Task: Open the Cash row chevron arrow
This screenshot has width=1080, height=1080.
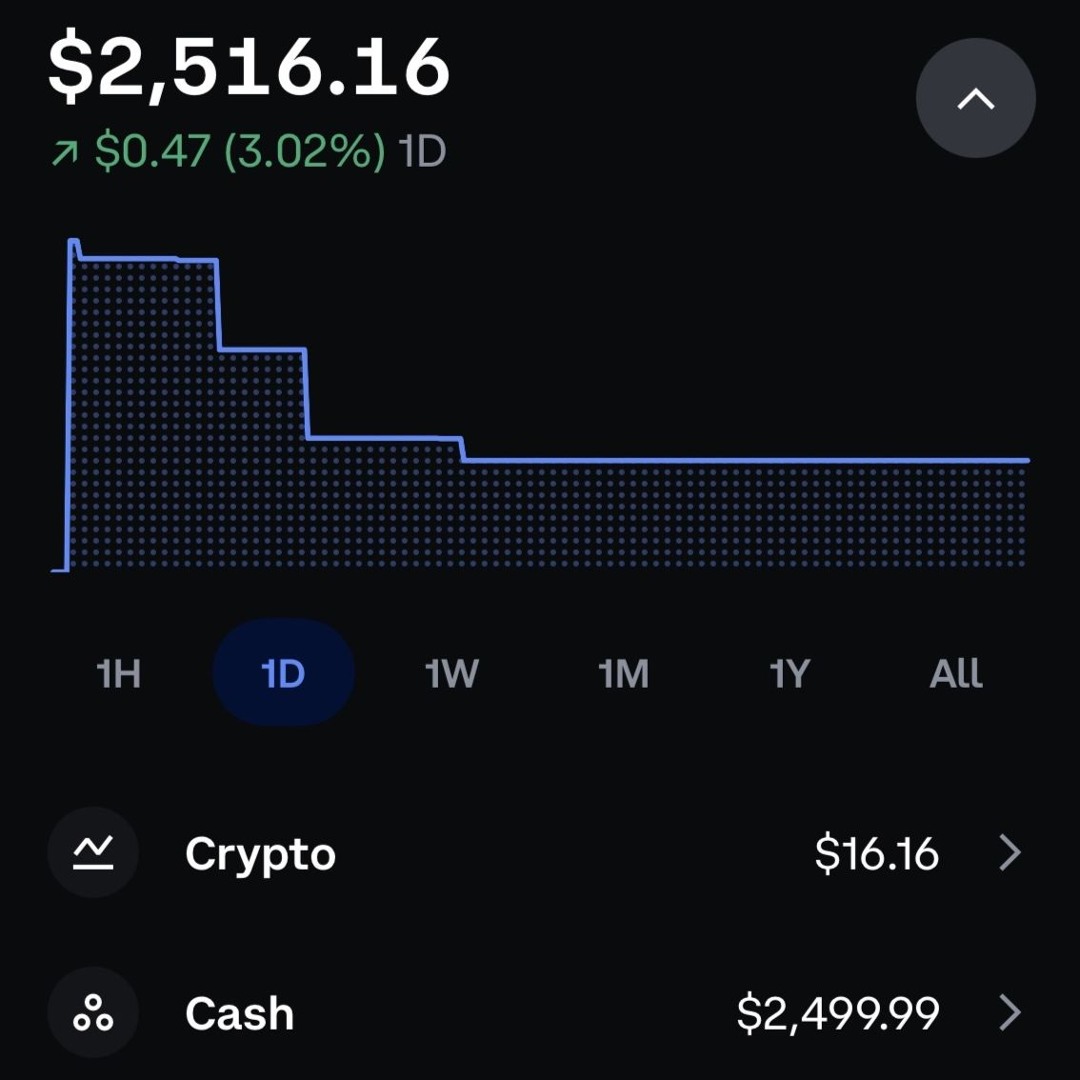Action: coord(1010,1012)
